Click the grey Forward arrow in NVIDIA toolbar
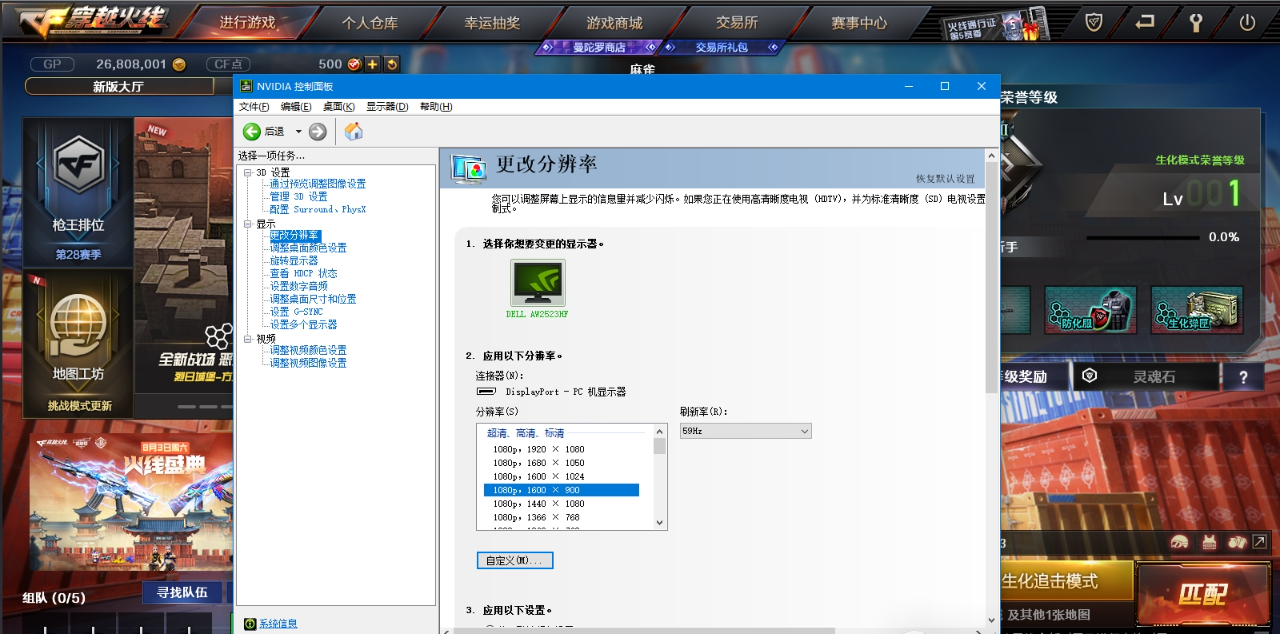The width and height of the screenshot is (1280, 634). point(318,131)
